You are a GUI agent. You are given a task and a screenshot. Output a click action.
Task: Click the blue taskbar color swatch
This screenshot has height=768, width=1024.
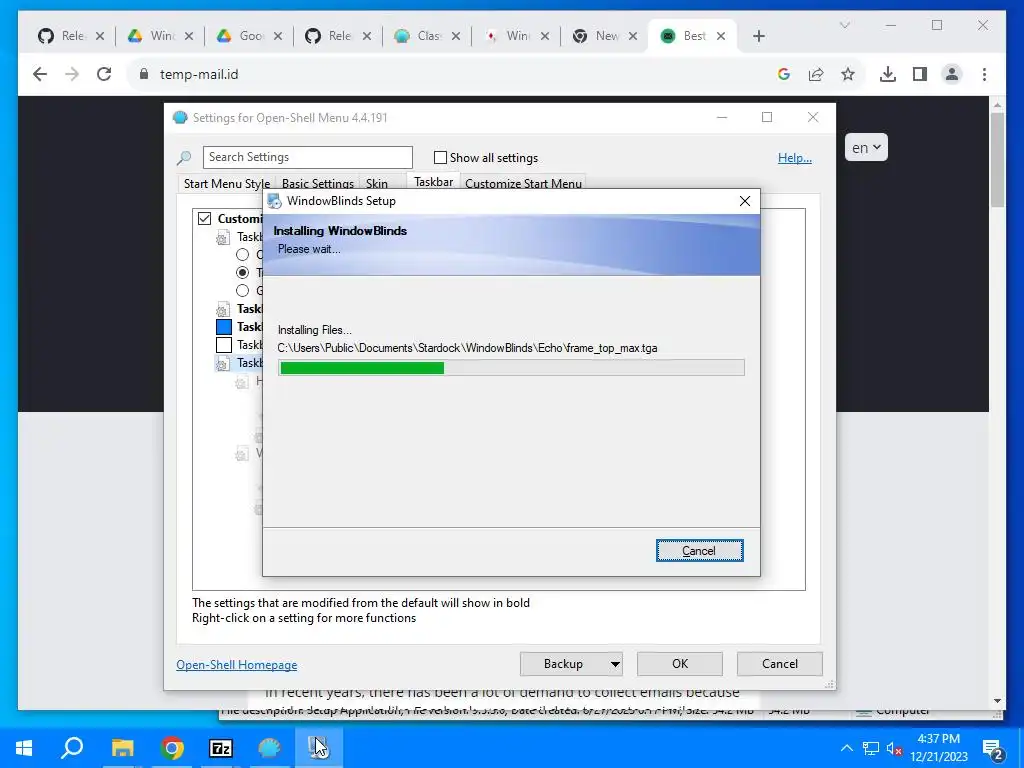224,327
